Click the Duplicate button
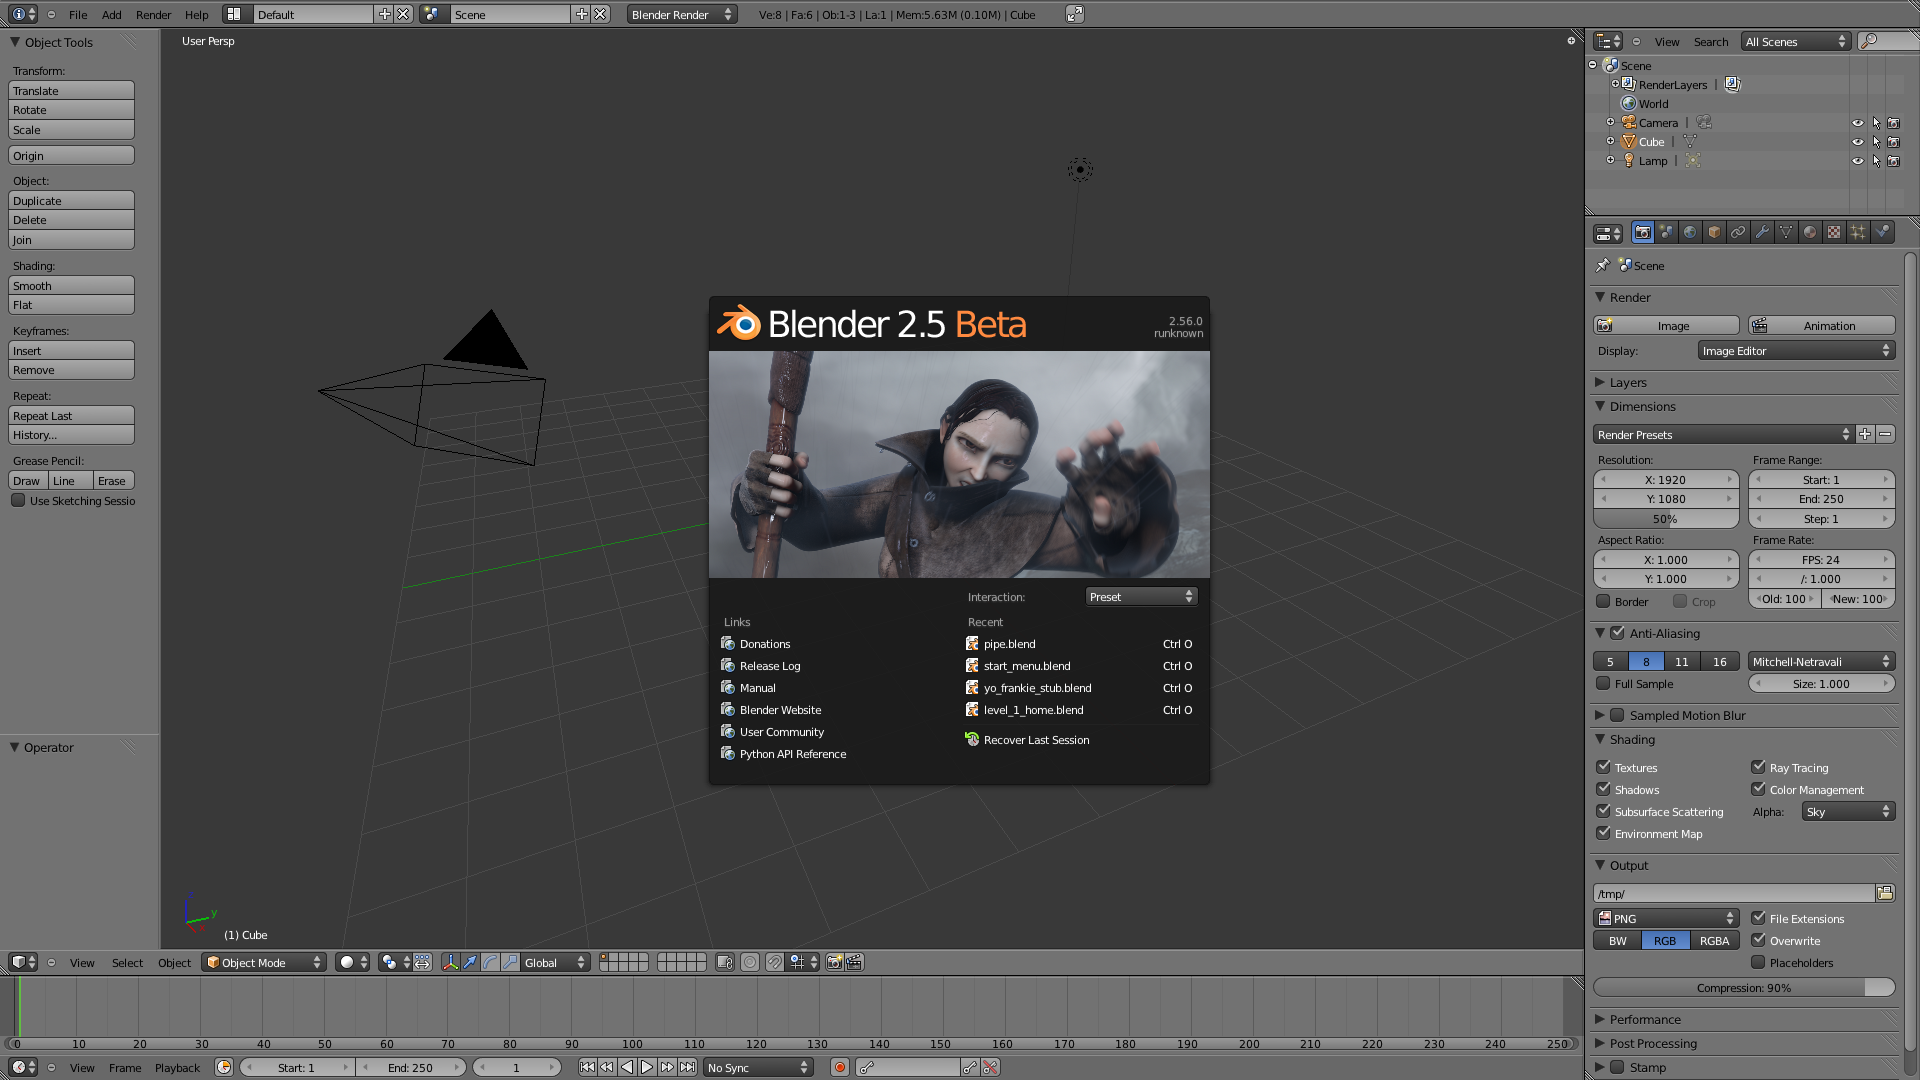 [71, 200]
